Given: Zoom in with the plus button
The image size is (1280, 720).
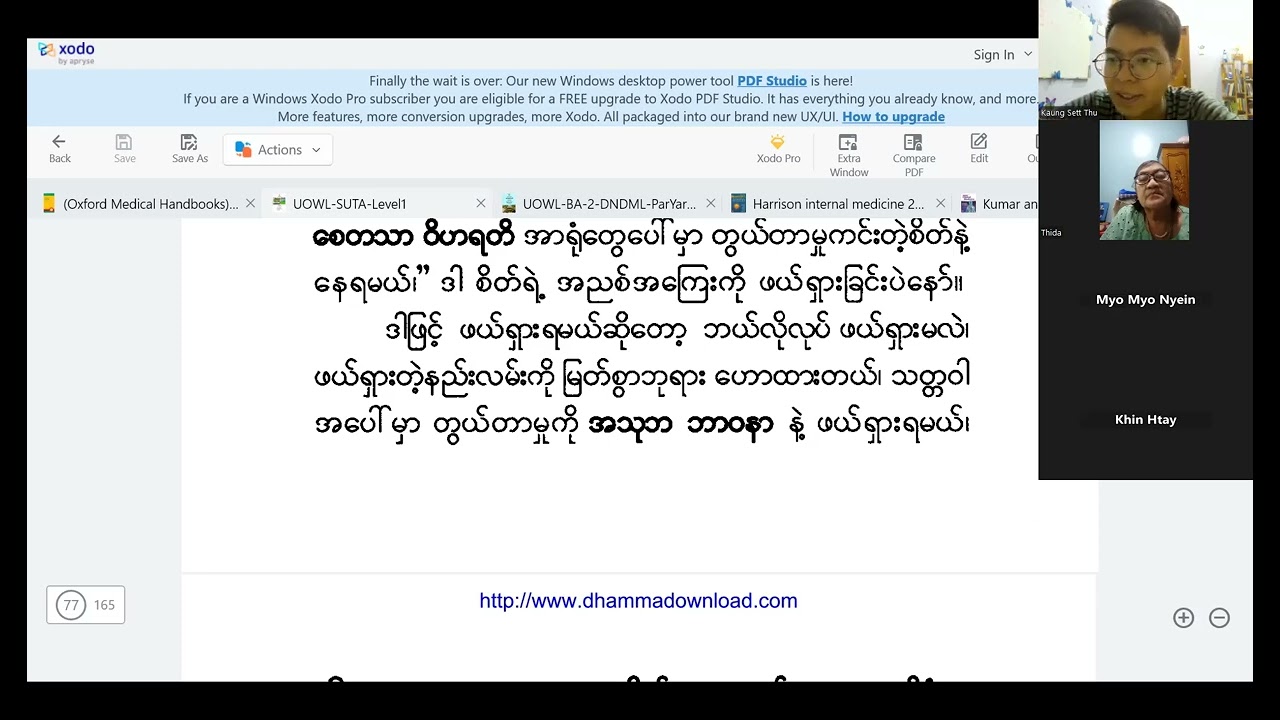Looking at the screenshot, I should pos(1183,618).
